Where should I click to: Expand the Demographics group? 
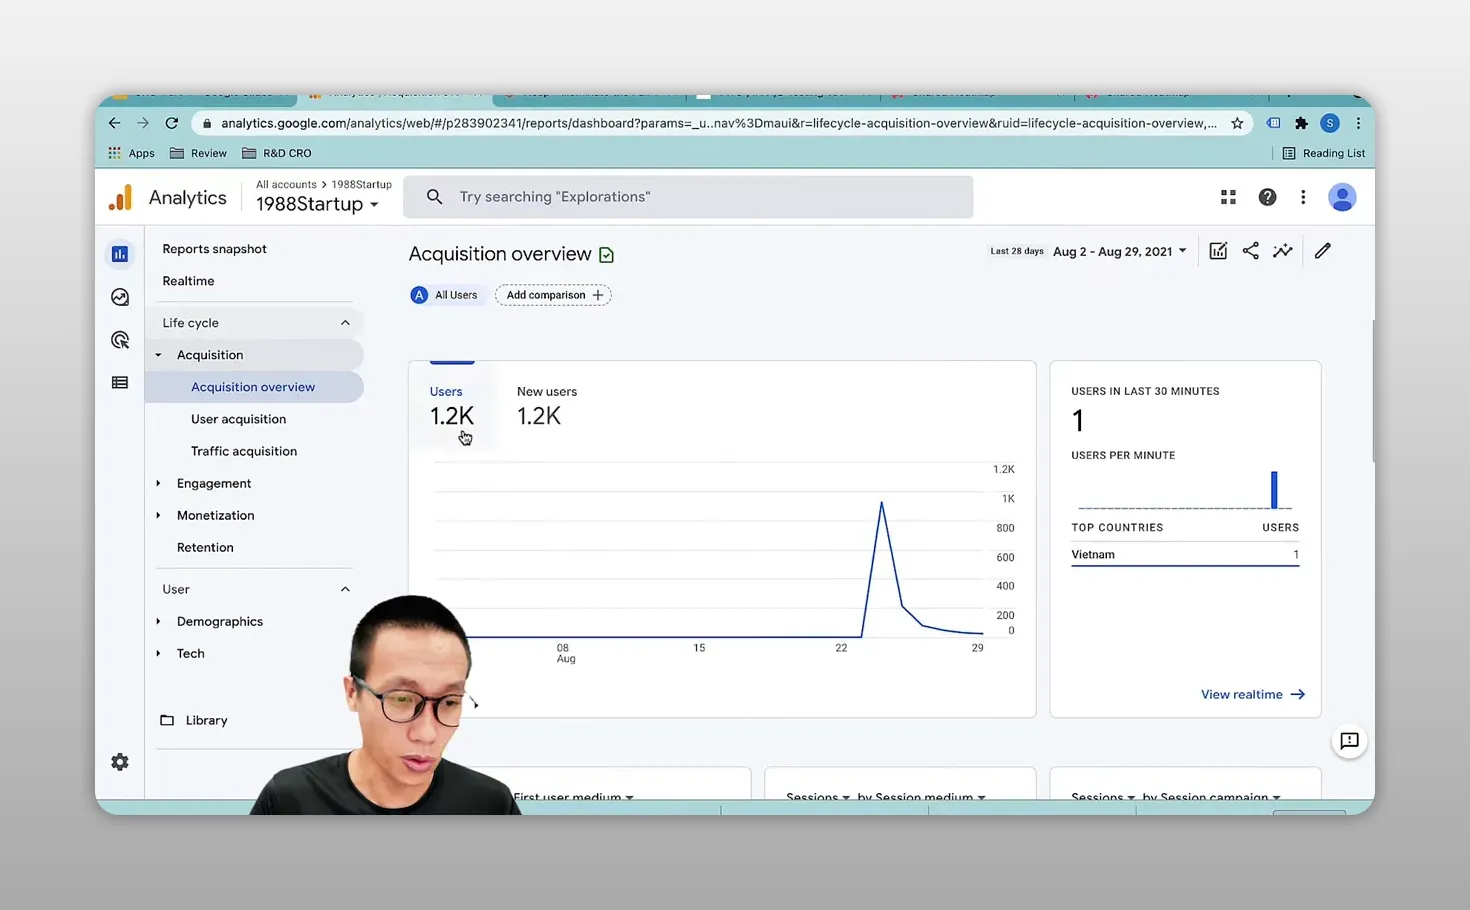158,621
